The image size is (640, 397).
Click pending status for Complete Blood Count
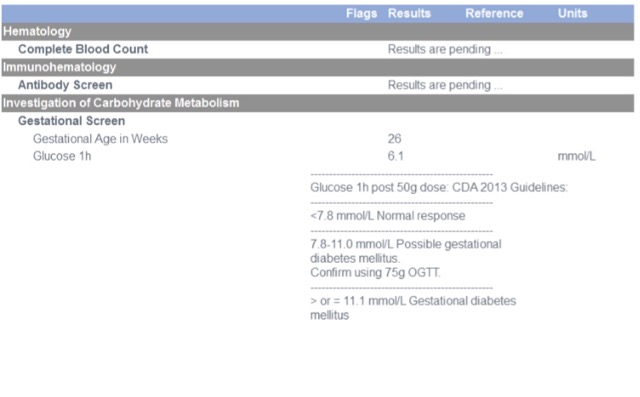444,49
